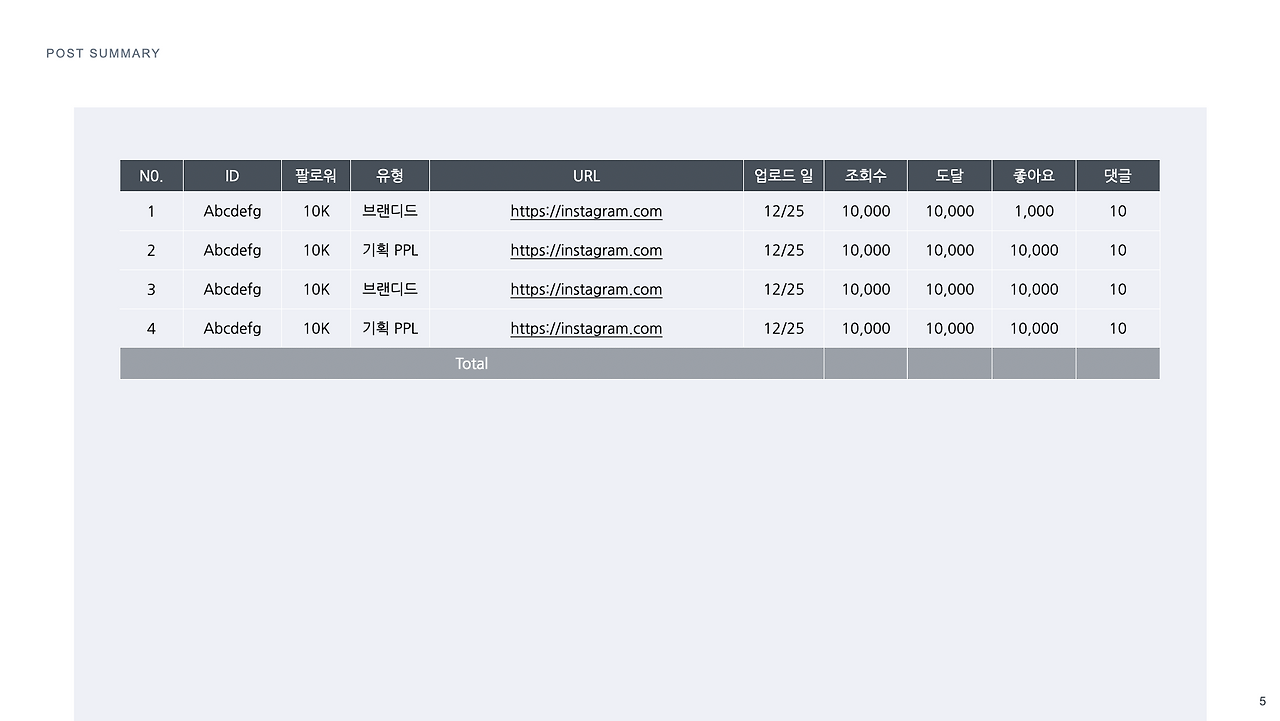
Task: Click the 좋아요 value 10,000 in row 3
Action: pos(1034,289)
